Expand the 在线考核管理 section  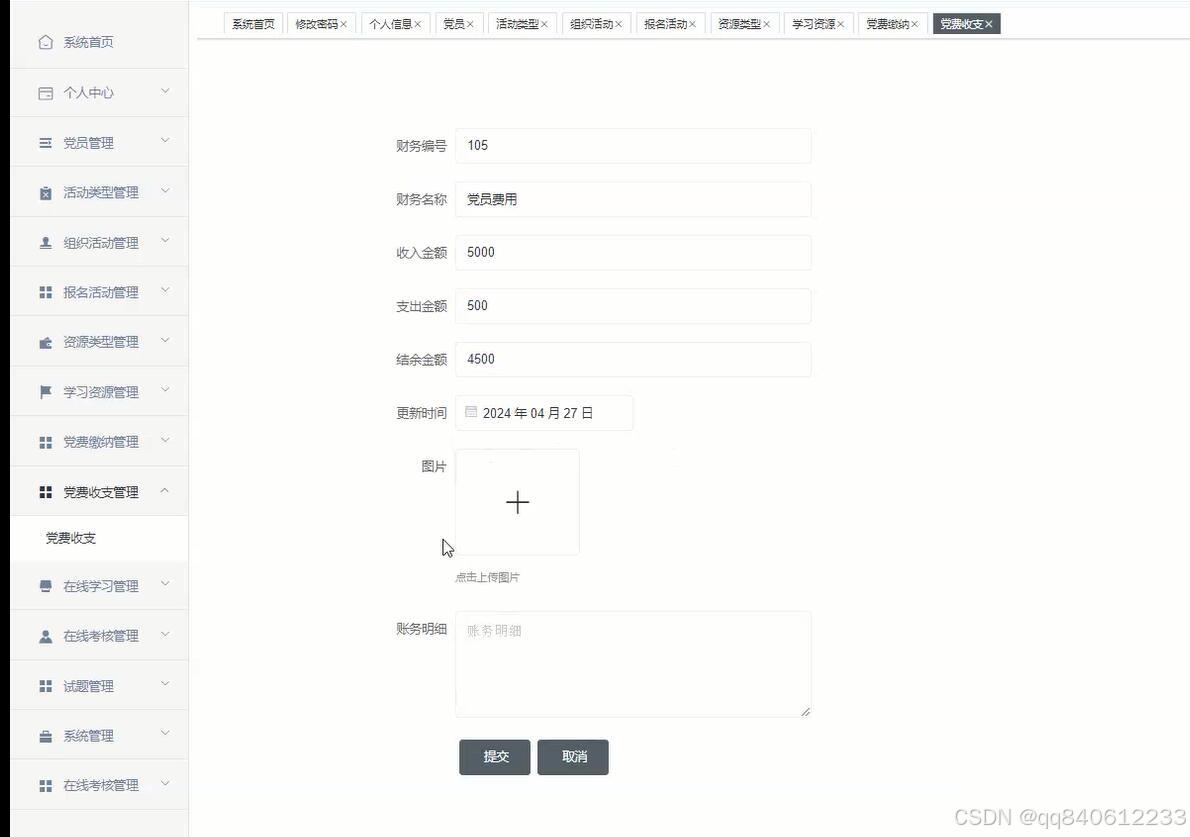click(x=100, y=635)
